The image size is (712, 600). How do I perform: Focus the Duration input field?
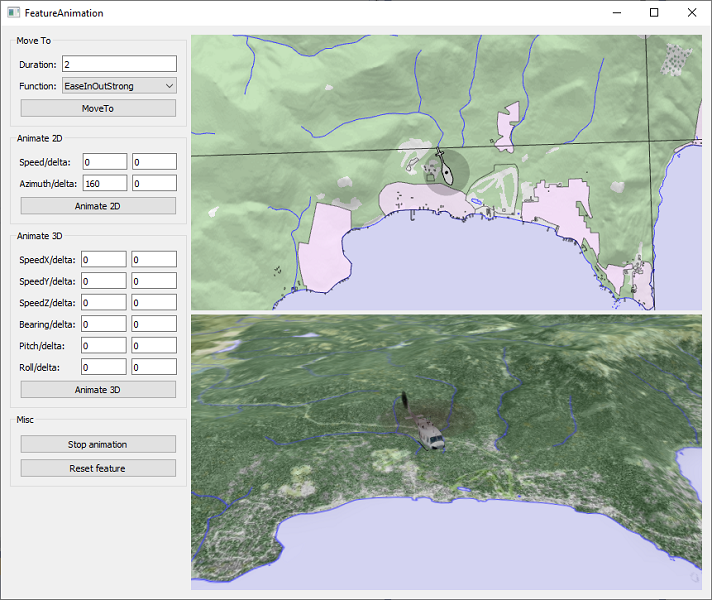point(119,64)
